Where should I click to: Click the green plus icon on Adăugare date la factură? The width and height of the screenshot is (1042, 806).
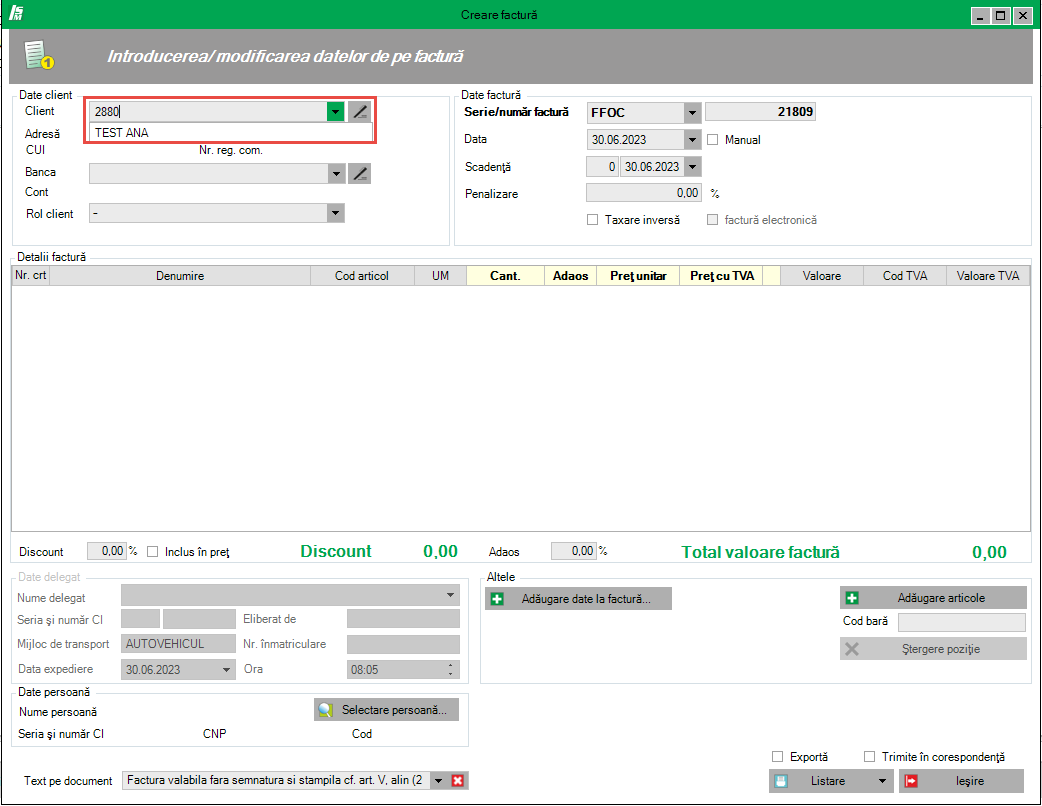tap(496, 599)
